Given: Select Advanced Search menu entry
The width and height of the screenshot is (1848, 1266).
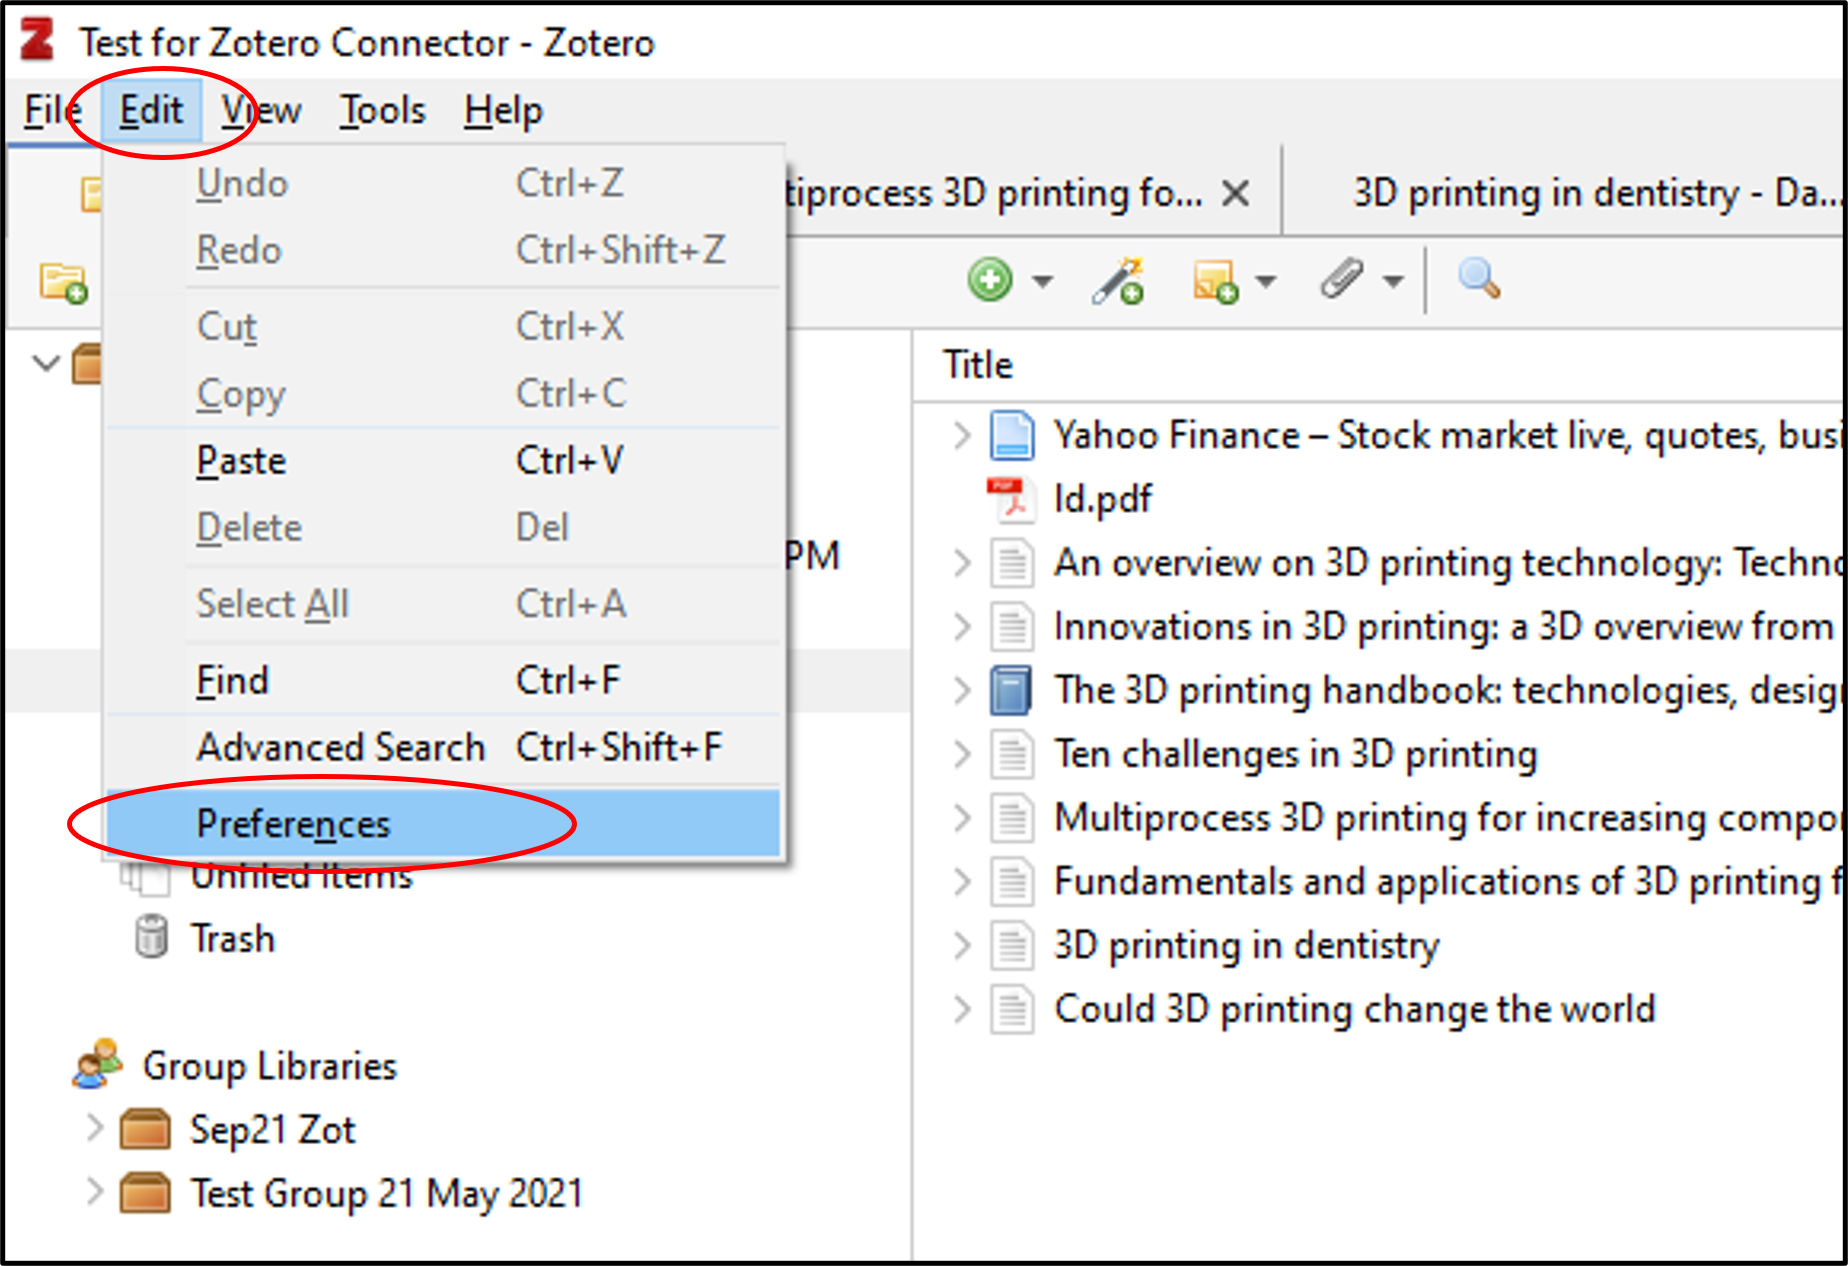Looking at the screenshot, I should tap(341, 747).
